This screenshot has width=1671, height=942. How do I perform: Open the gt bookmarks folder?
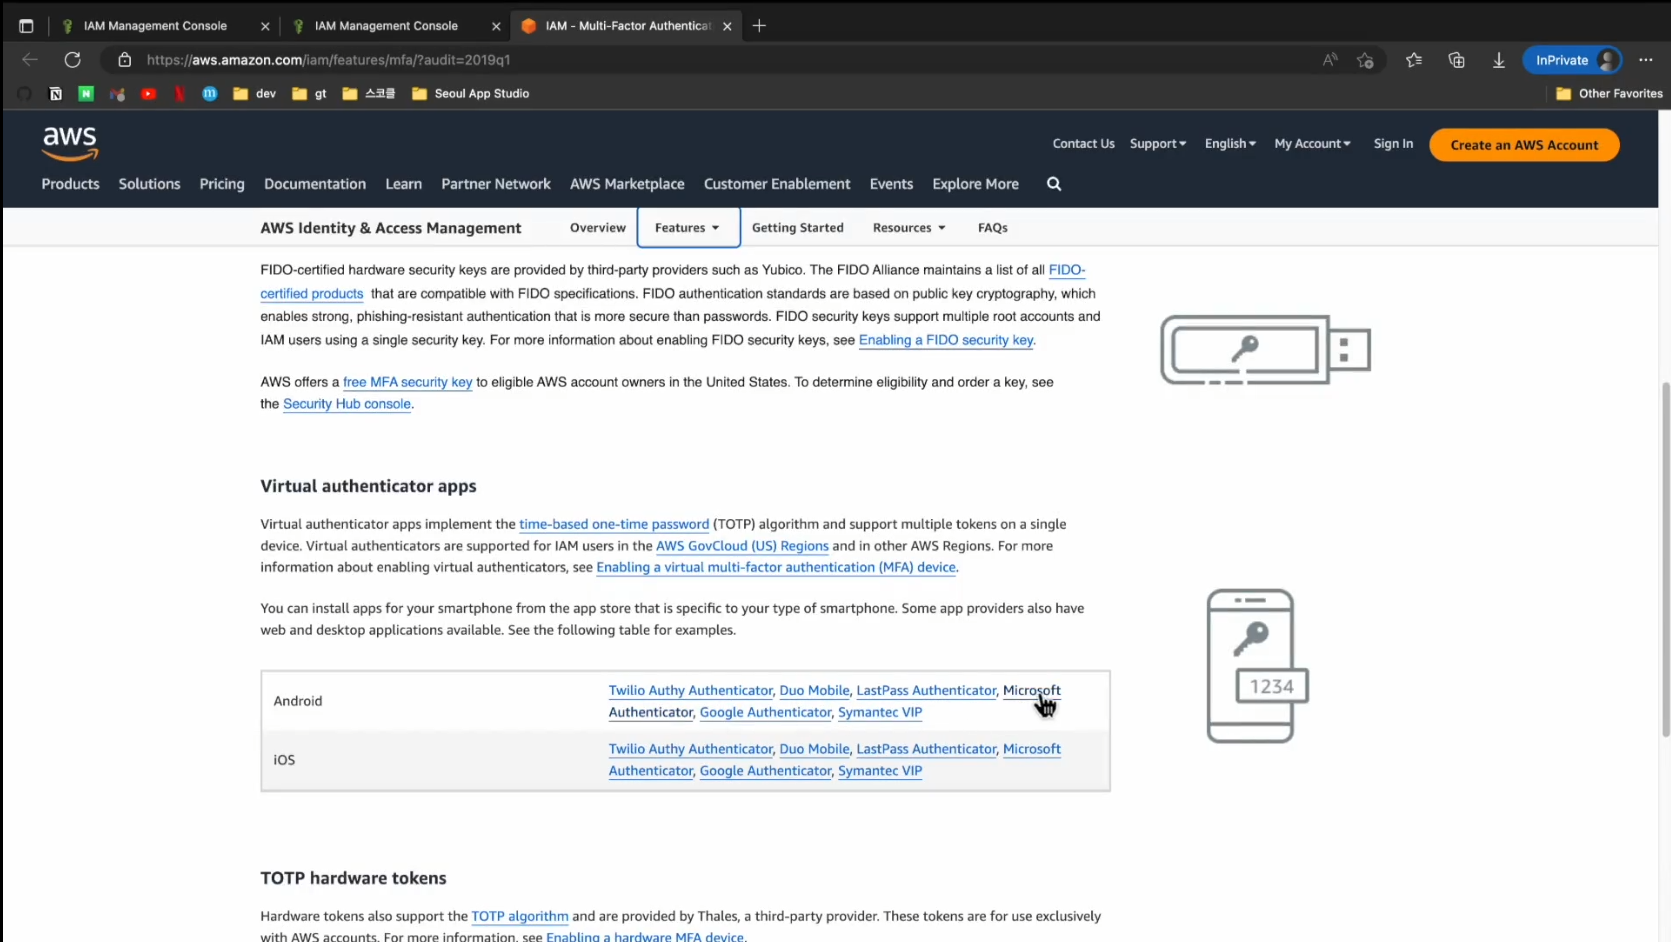pos(309,94)
